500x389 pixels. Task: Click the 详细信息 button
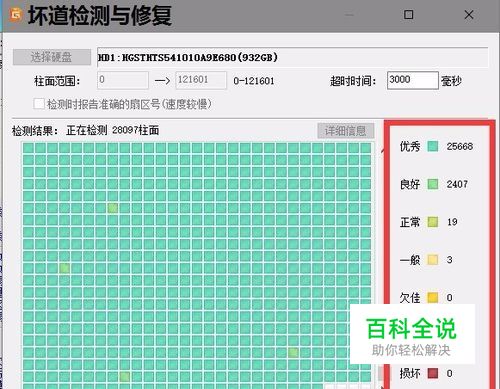pos(346,131)
